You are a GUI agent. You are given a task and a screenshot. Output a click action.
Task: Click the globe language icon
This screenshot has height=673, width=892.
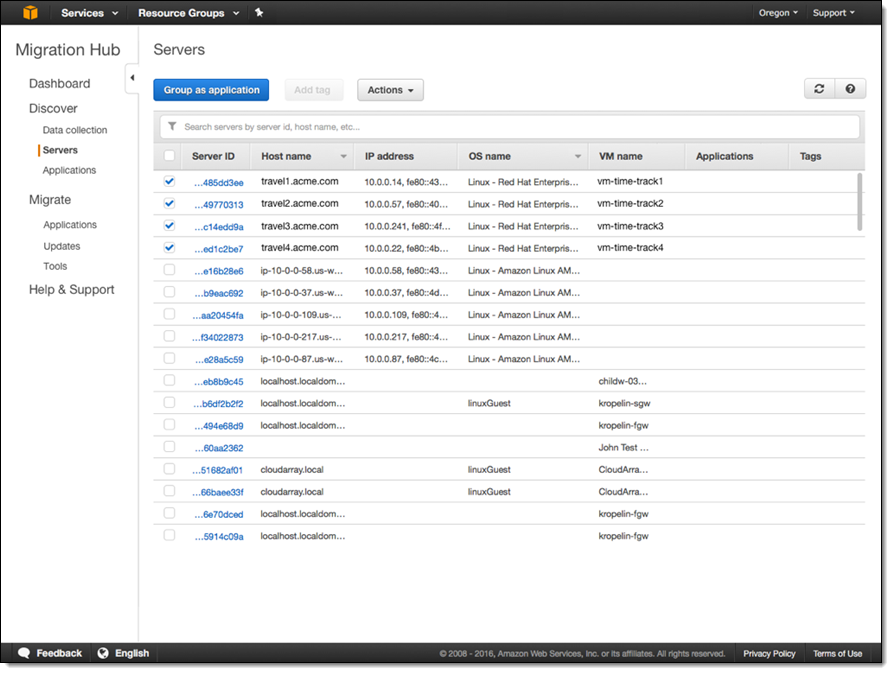(x=103, y=653)
